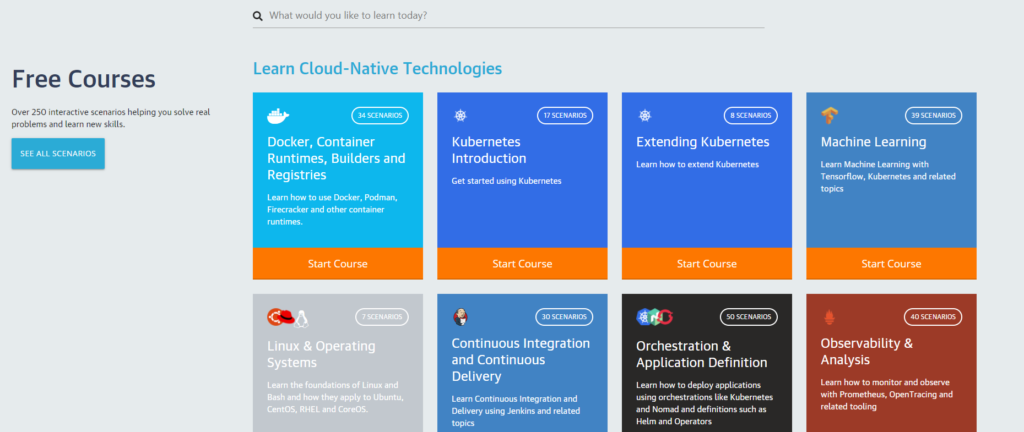Start the Docker Container Runtimes course
Screen dimensions: 1024x432
coord(338,264)
